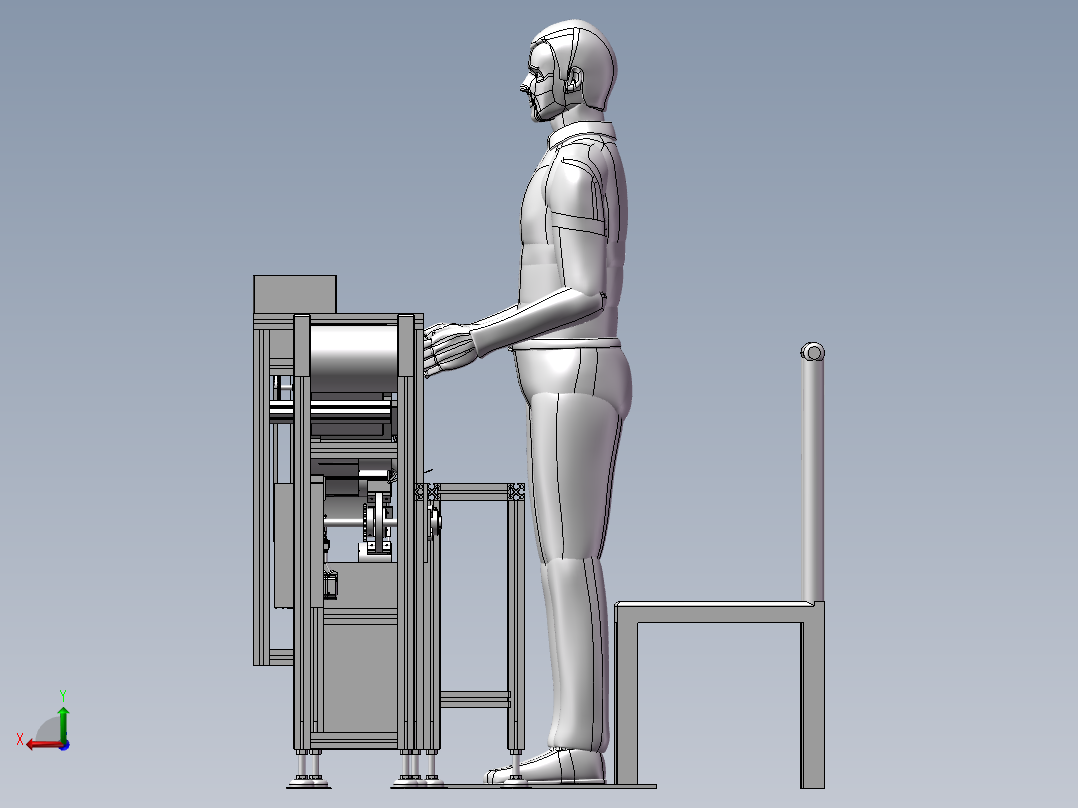Click the red X axis arrow on triad

click(43, 744)
